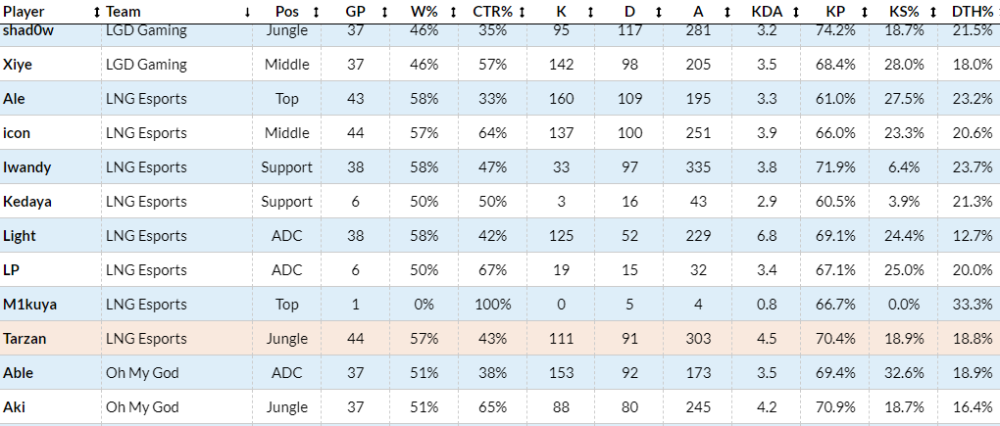Click the D column sort arrows
The width and height of the screenshot is (1000, 426).
(x=659, y=11)
